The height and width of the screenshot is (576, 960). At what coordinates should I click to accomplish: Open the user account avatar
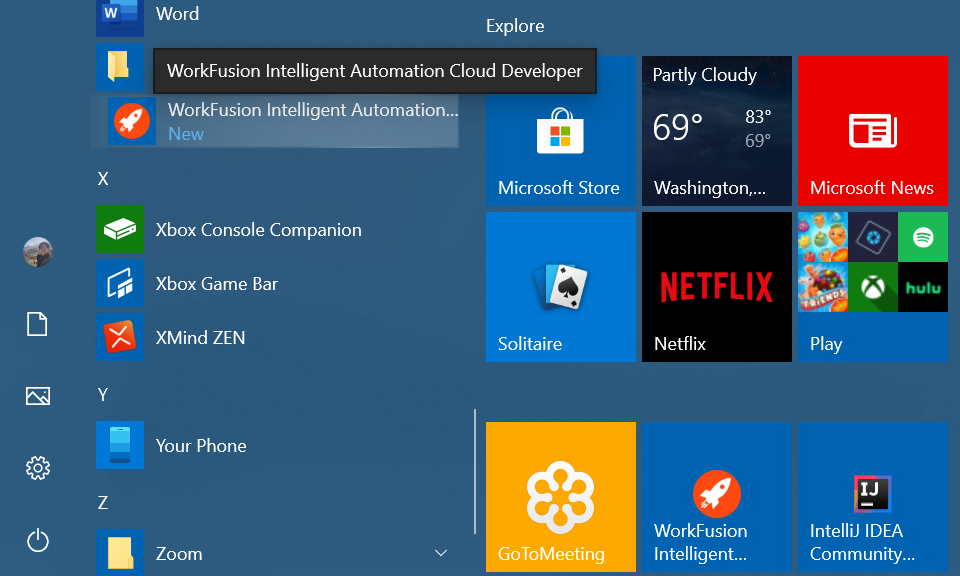[38, 252]
